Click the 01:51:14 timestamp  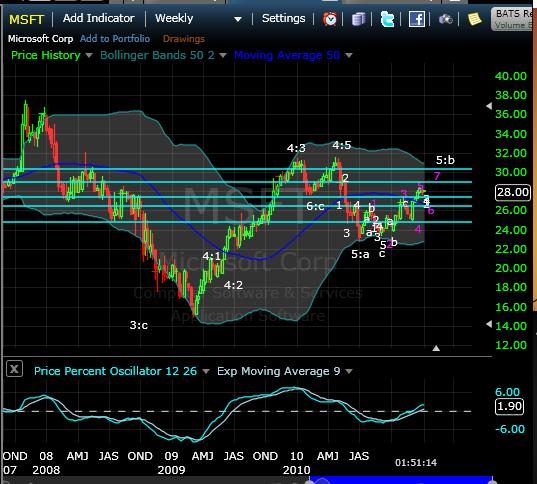click(x=416, y=463)
